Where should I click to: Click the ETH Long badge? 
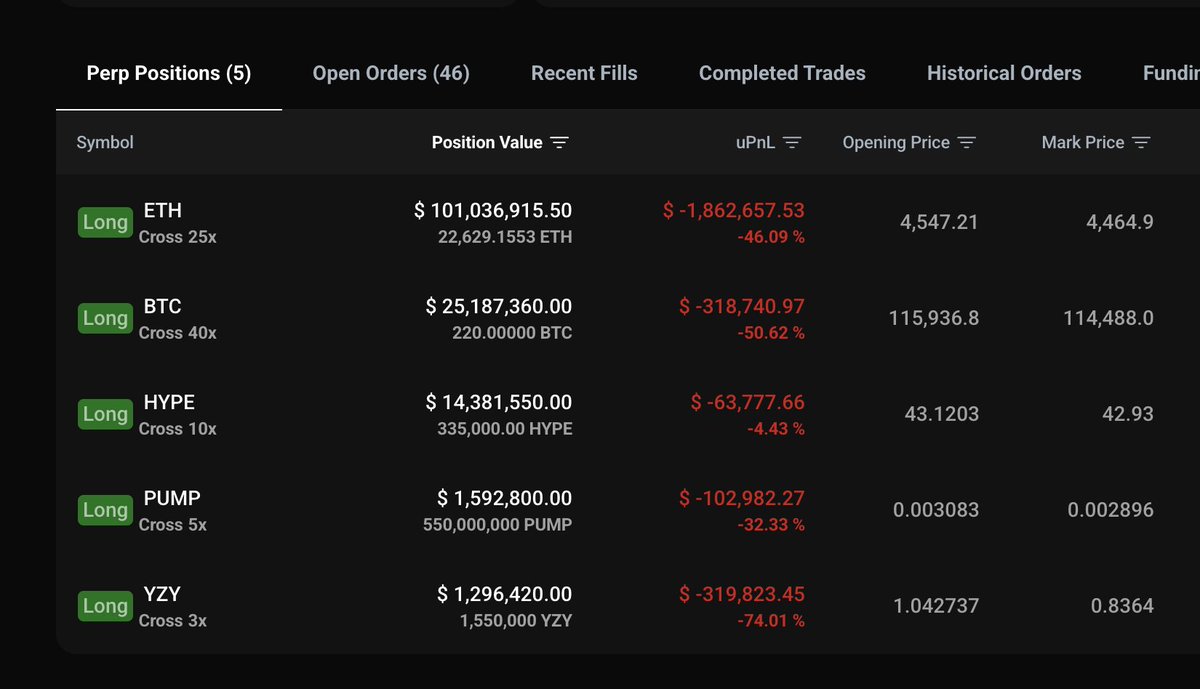105,223
